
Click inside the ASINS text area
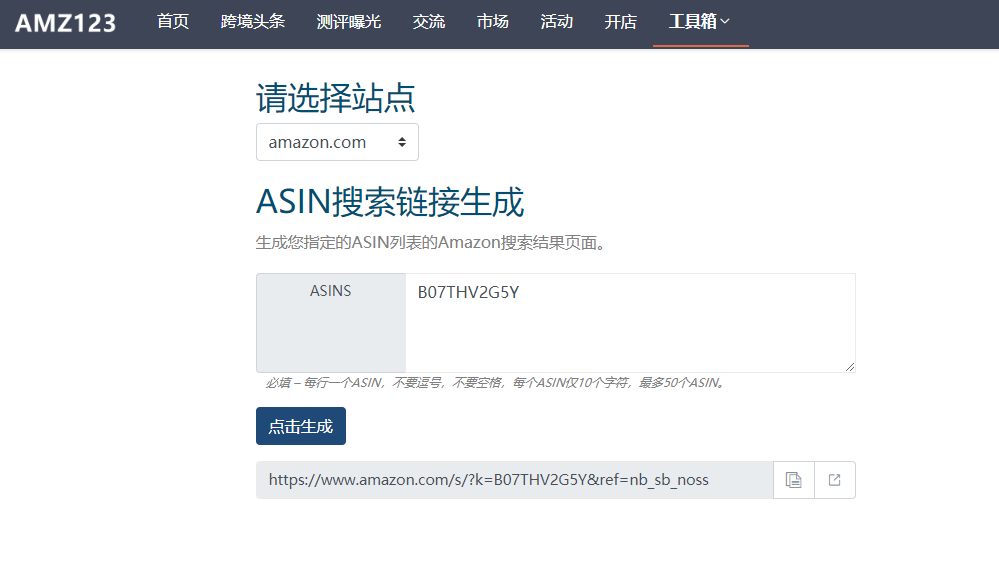[x=630, y=323]
